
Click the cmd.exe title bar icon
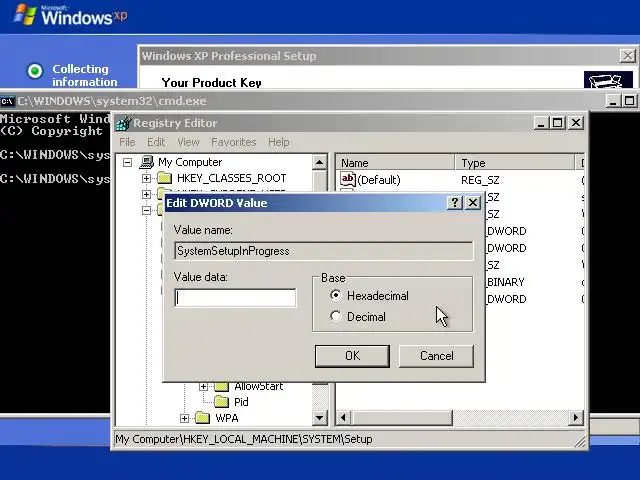[x=8, y=101]
